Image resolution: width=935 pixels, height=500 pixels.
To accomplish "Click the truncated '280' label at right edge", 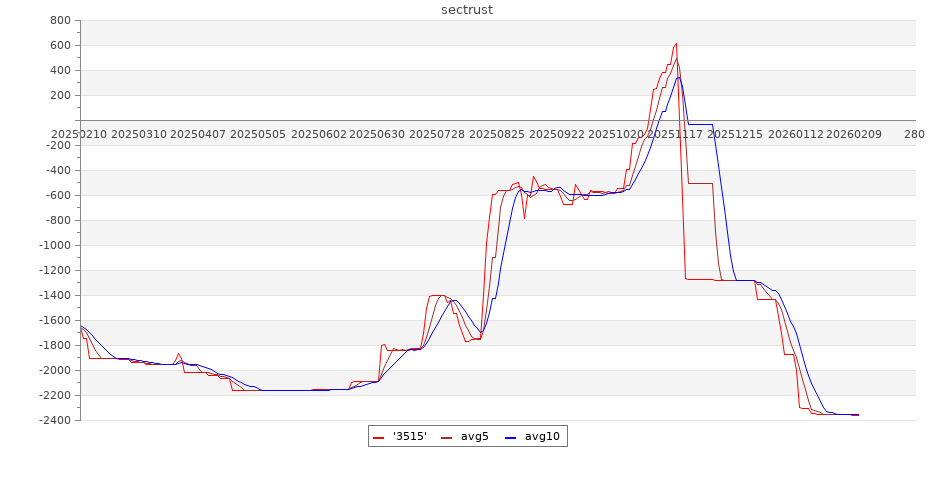I will pos(914,134).
